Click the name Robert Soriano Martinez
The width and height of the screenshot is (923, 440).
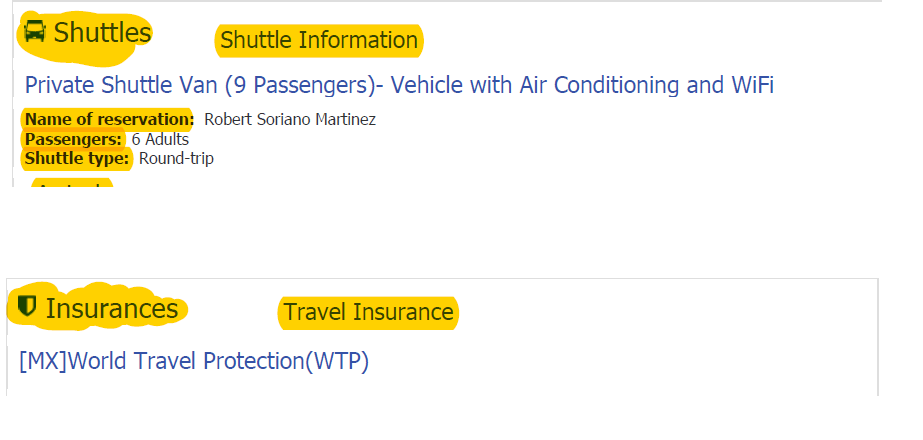290,120
